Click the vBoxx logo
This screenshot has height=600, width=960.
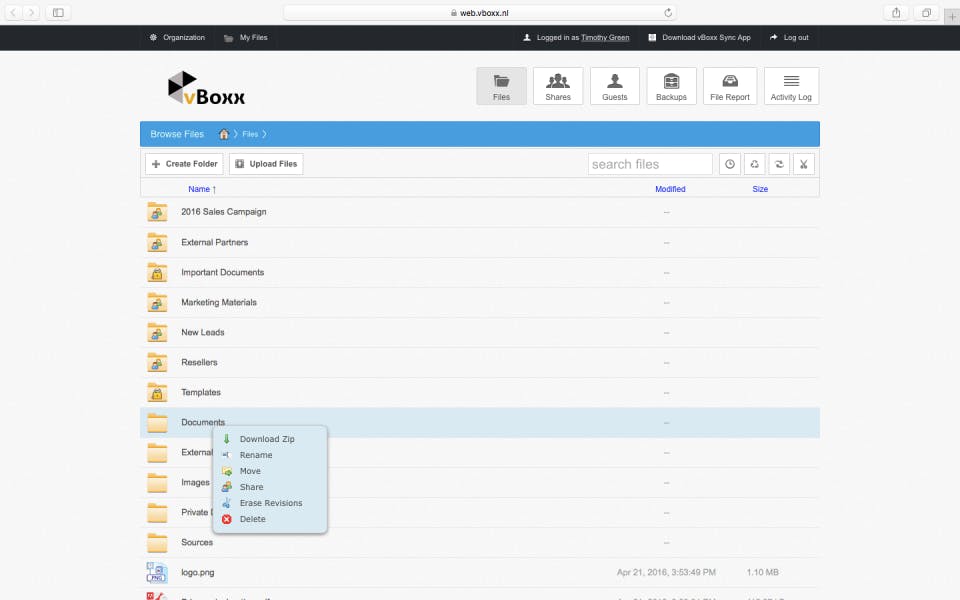coord(206,88)
